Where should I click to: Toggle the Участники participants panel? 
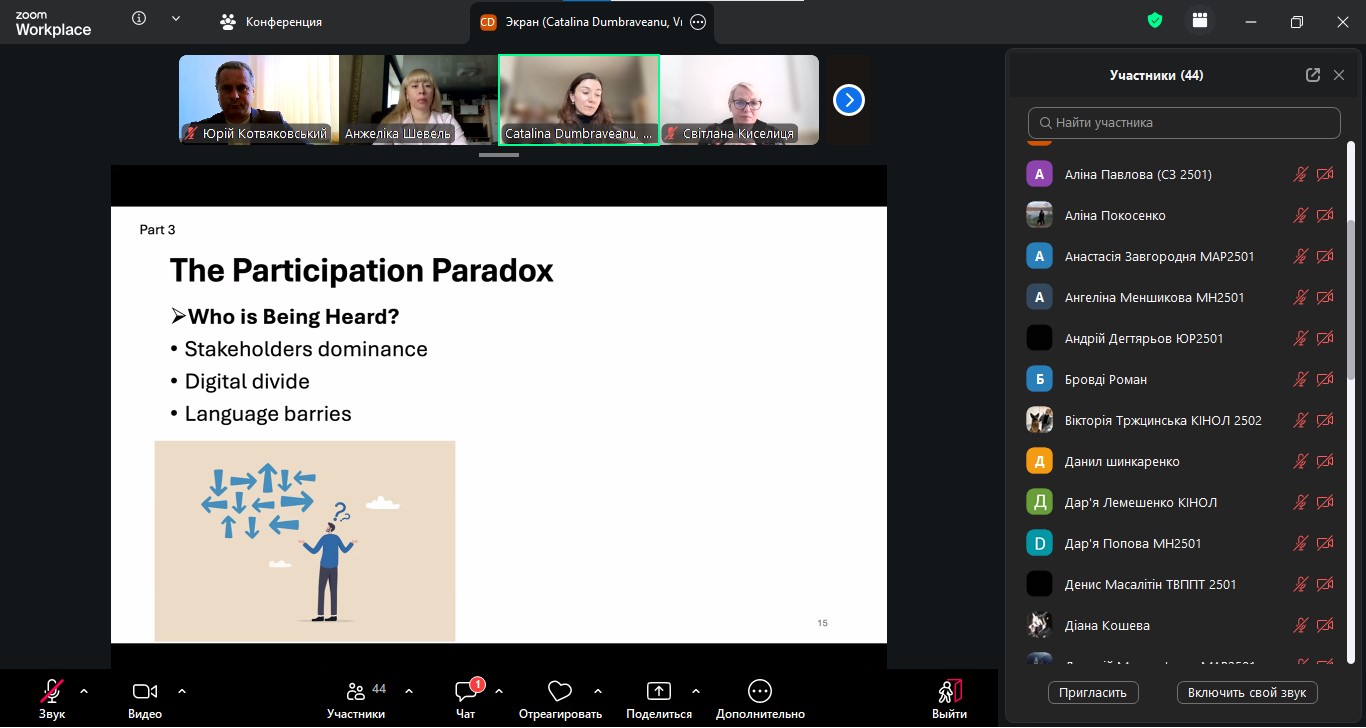pyautogui.click(x=356, y=692)
